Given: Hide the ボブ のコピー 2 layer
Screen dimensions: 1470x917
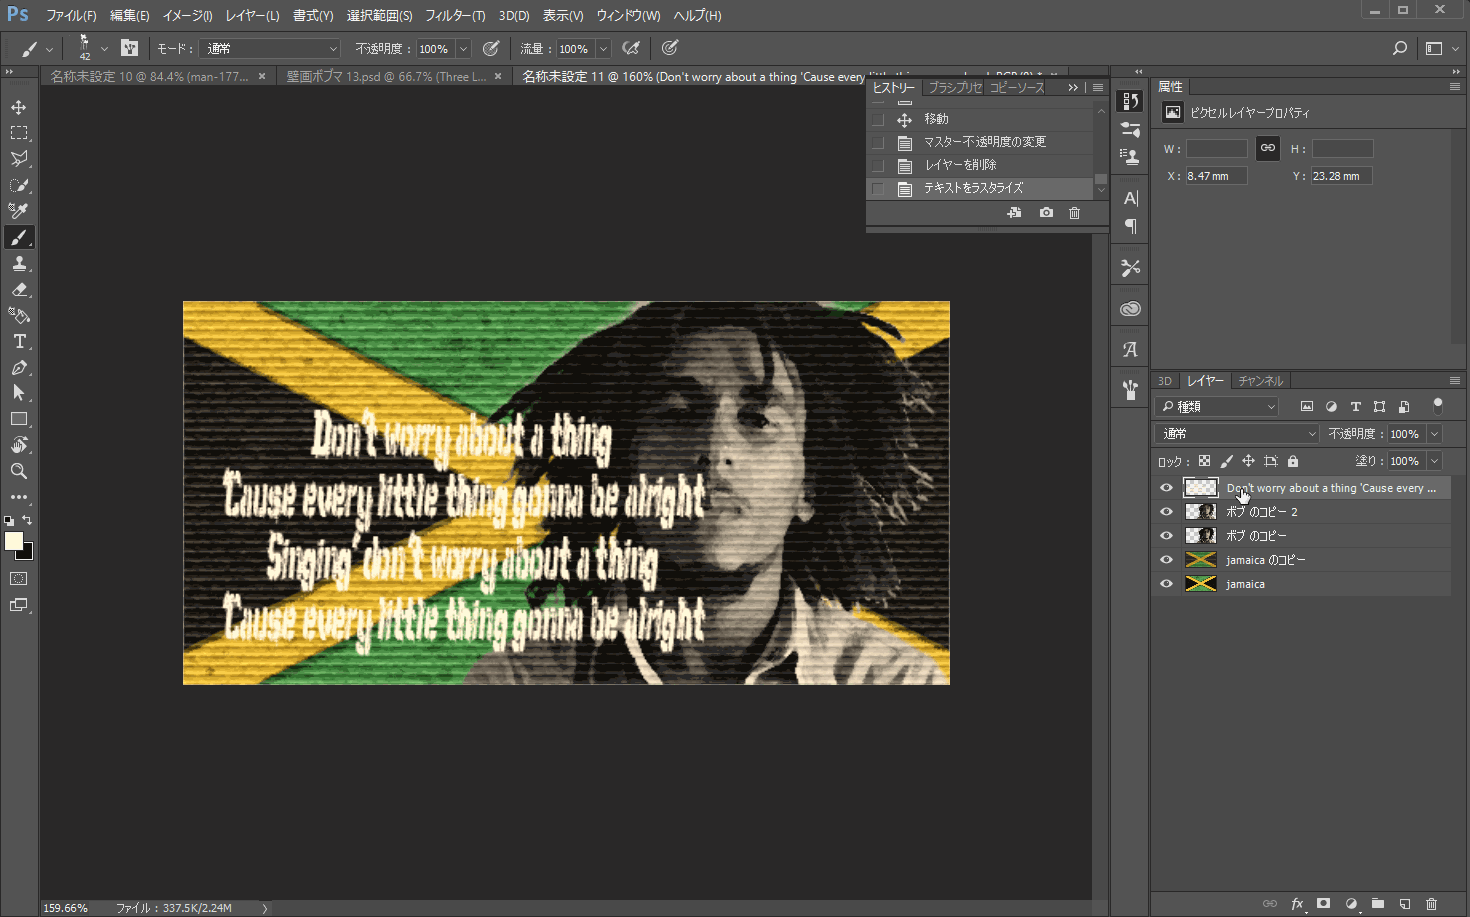Looking at the screenshot, I should pos(1166,512).
